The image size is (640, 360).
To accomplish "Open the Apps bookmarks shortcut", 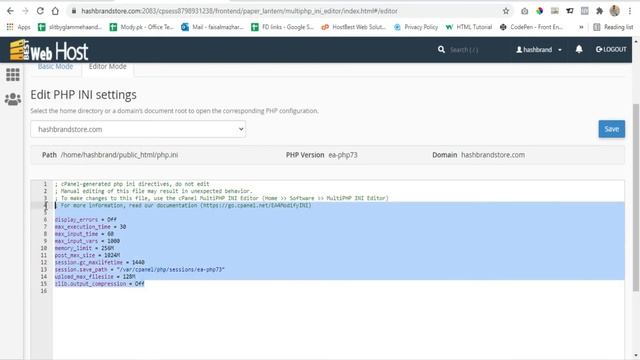I will (x=18, y=27).
